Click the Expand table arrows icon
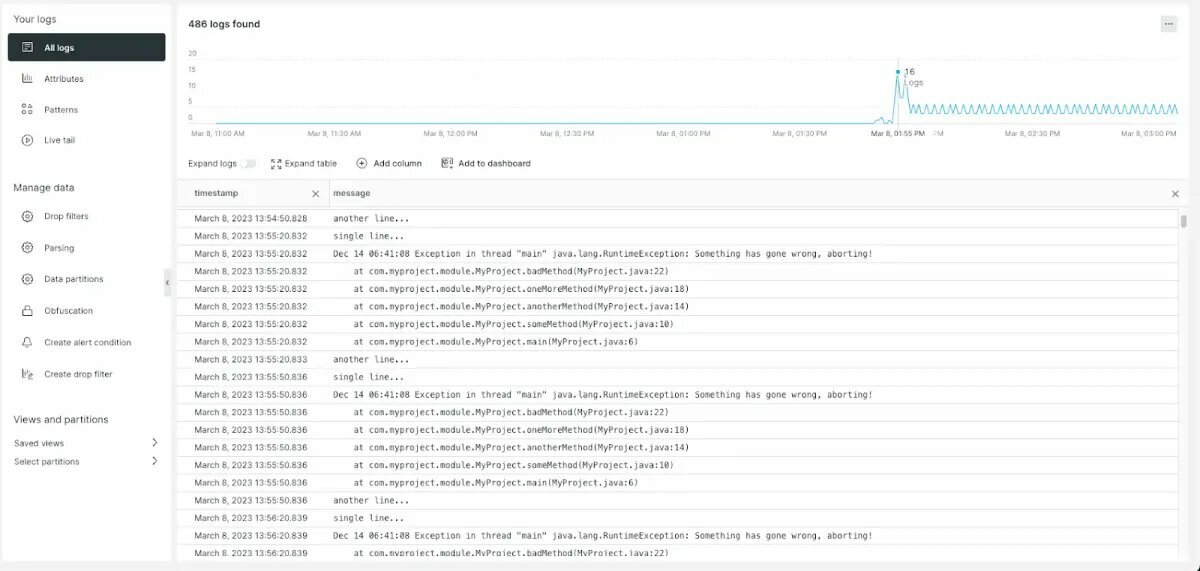Image resolution: width=1200 pixels, height=571 pixels. pyautogui.click(x=276, y=163)
